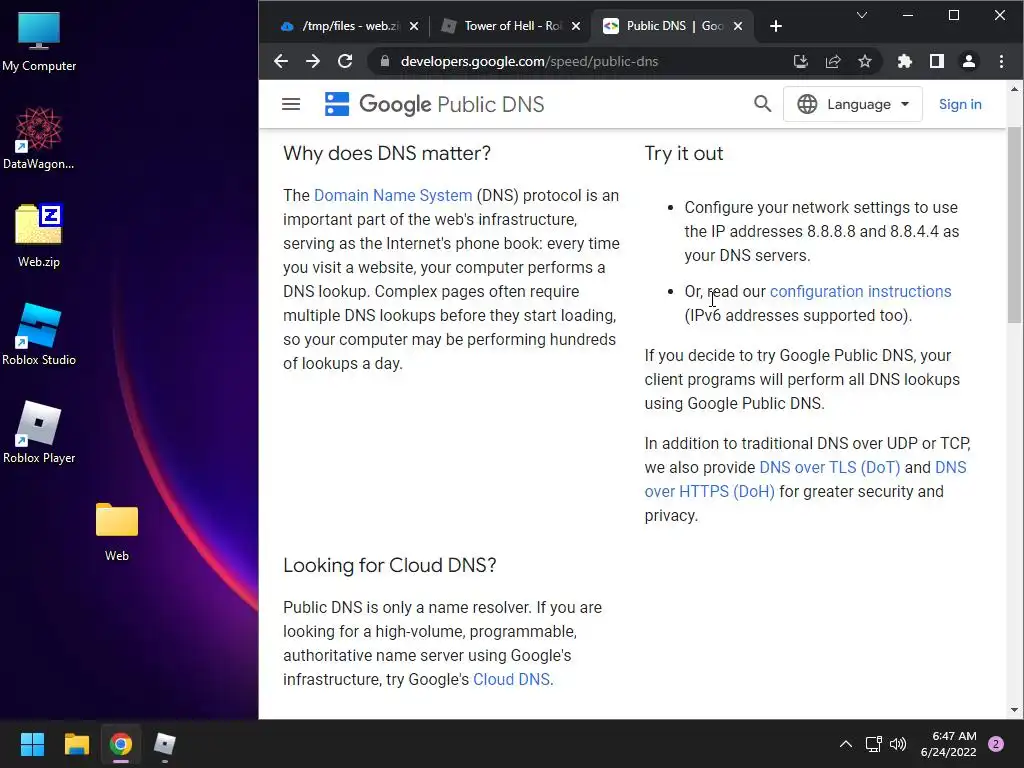Click the Google Public DNS logo

point(434,104)
